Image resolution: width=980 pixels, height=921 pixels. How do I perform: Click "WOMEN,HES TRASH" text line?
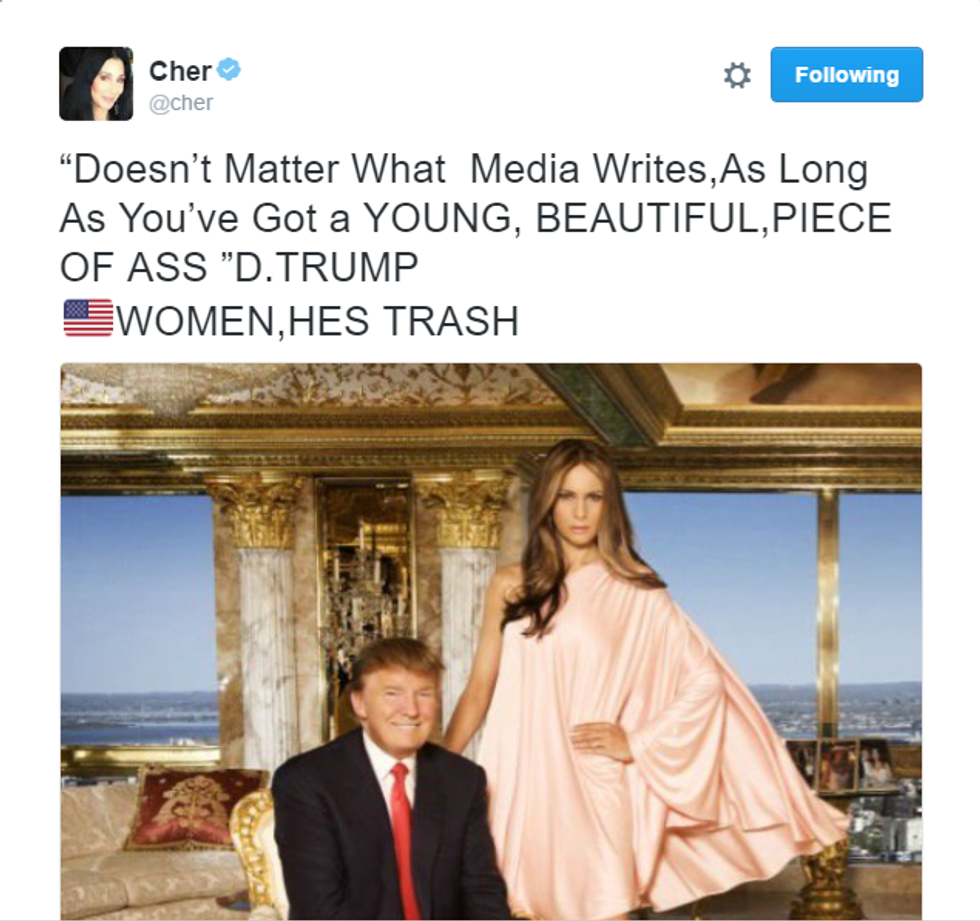pyautogui.click(x=318, y=321)
